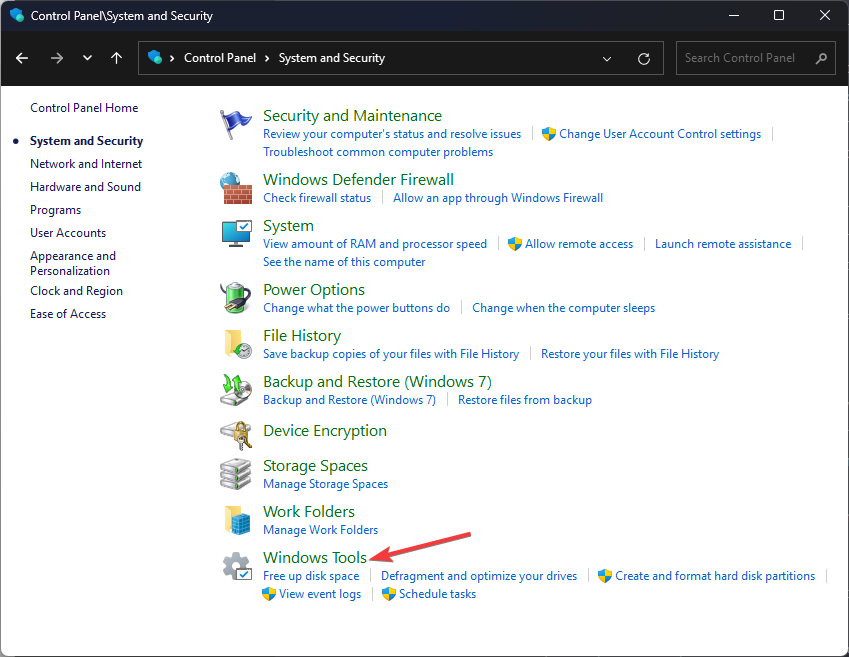
Task: Click the Storage Spaces stacked drives icon
Action: pyautogui.click(x=236, y=474)
